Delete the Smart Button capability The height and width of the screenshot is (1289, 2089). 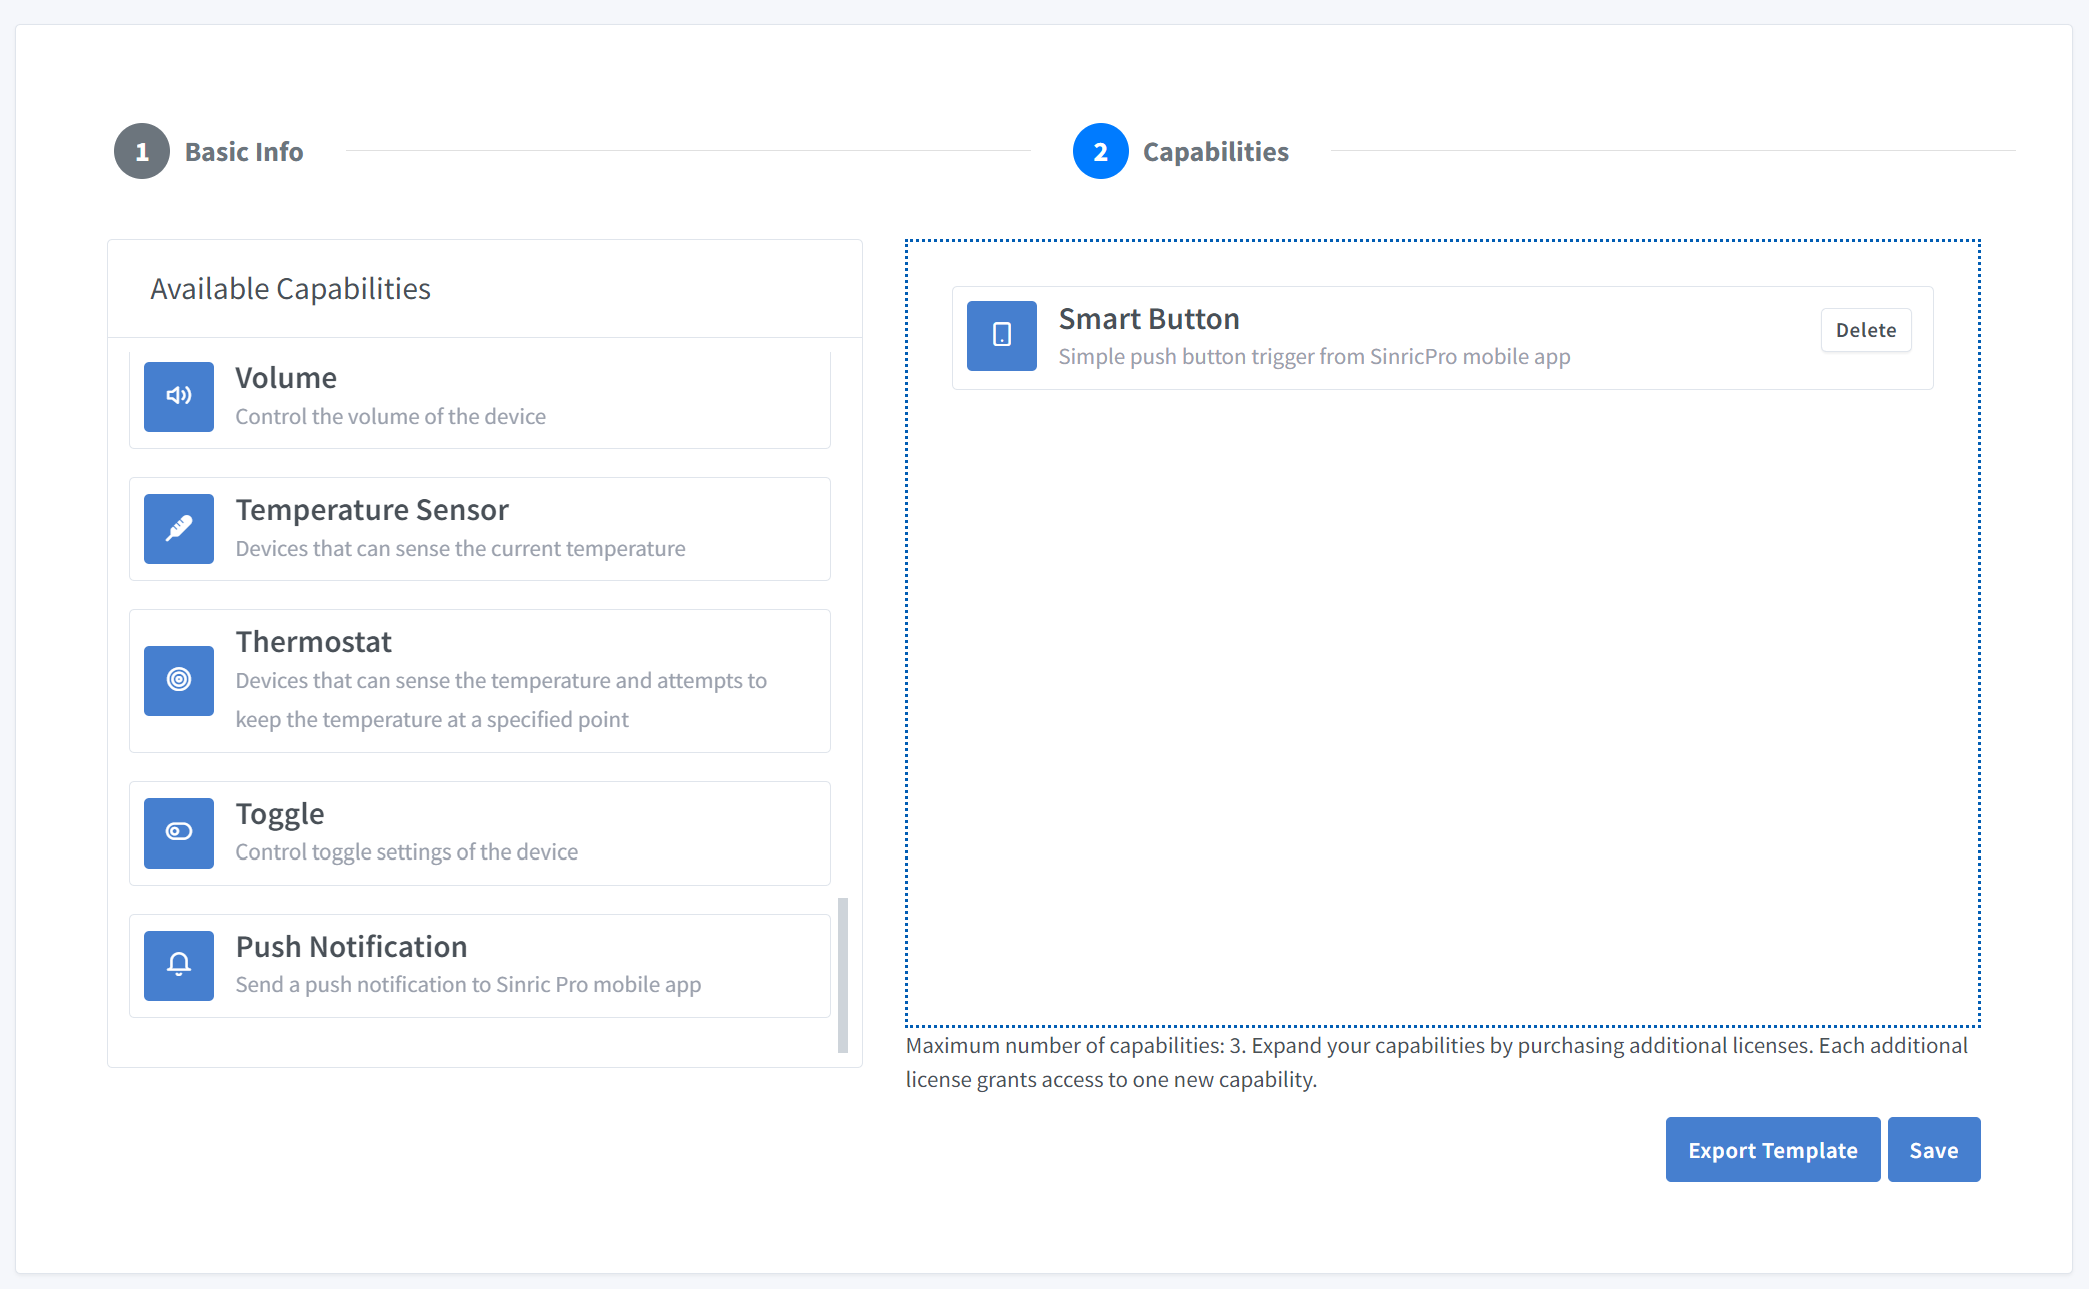[1865, 330]
